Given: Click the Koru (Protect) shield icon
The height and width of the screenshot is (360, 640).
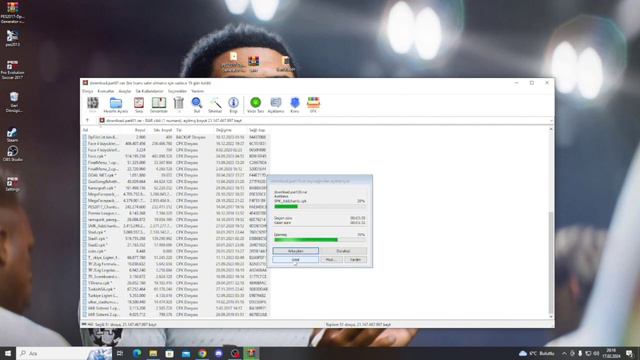Looking at the screenshot, I should (295, 105).
